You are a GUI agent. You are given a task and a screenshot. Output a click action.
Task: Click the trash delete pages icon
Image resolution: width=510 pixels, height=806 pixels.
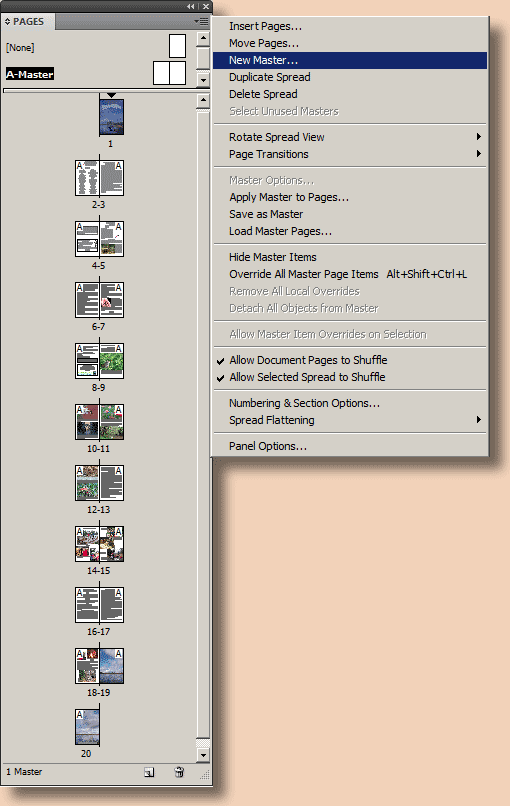click(x=179, y=772)
